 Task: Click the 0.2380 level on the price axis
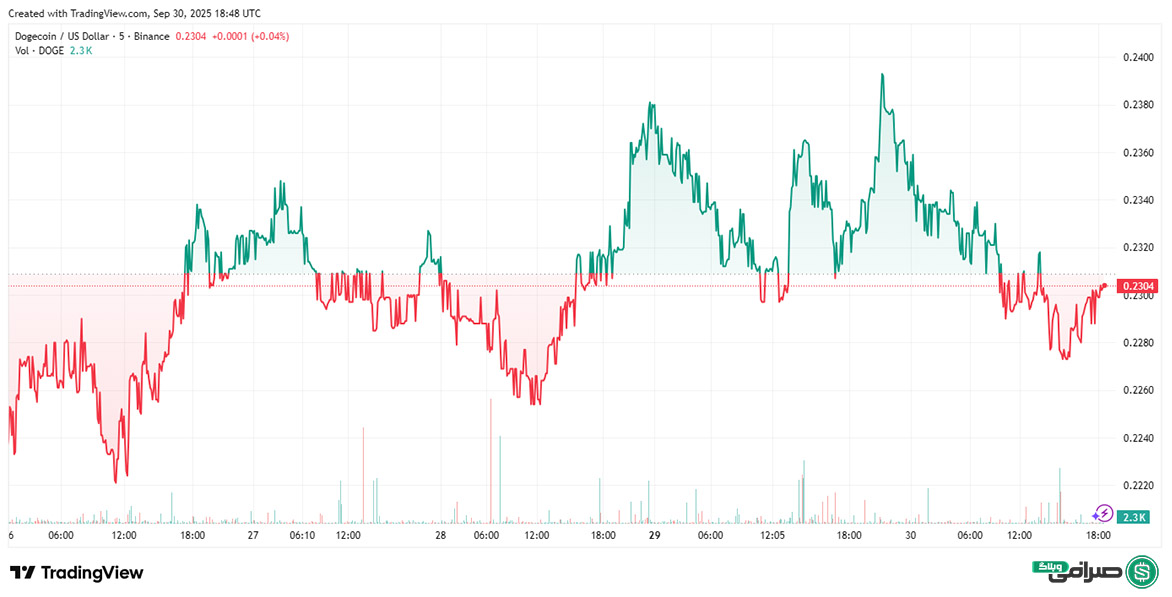coord(1137,105)
